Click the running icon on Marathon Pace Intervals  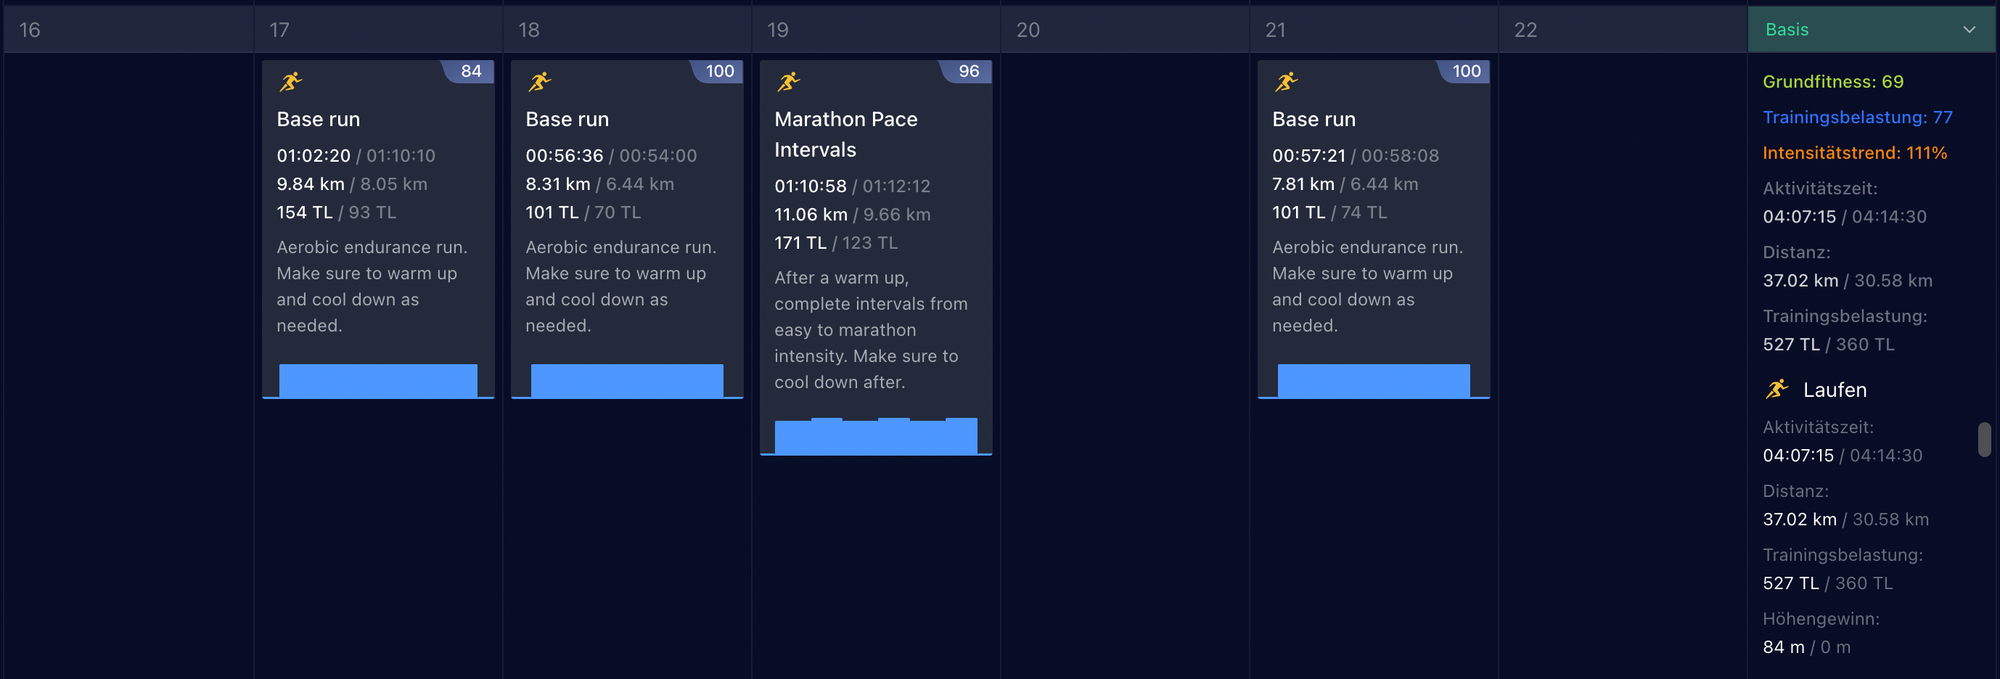(788, 82)
